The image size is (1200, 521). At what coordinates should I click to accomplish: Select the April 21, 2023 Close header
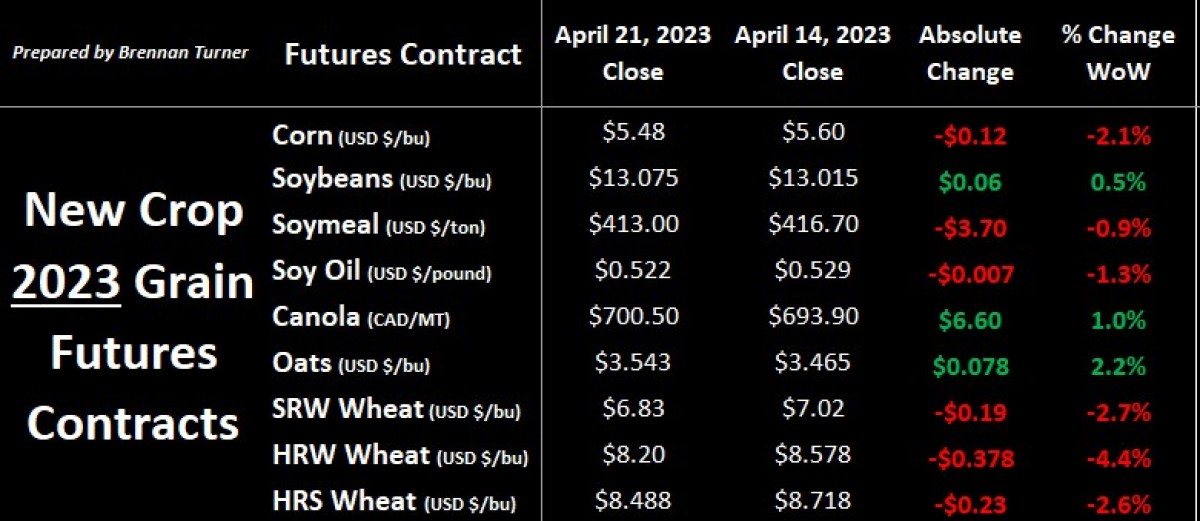(x=633, y=53)
